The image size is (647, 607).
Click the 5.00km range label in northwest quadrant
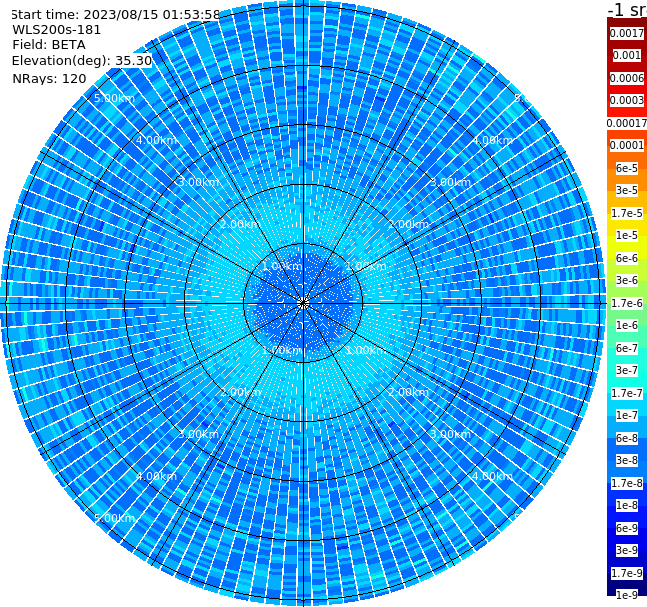[x=114, y=98]
